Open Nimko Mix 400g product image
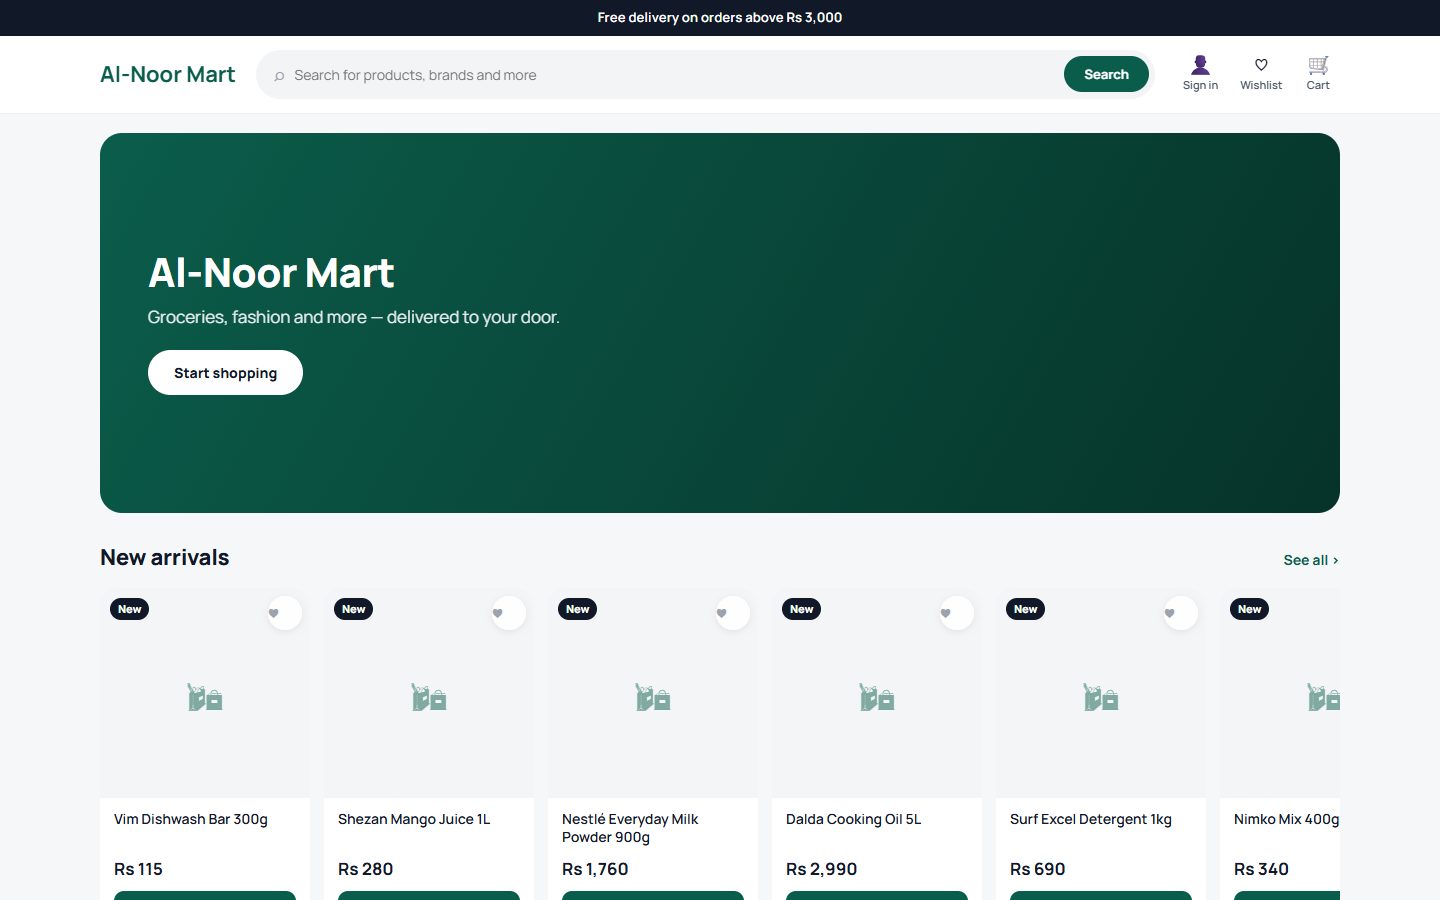Screen dimensions: 1440x900 click(x=1280, y=693)
